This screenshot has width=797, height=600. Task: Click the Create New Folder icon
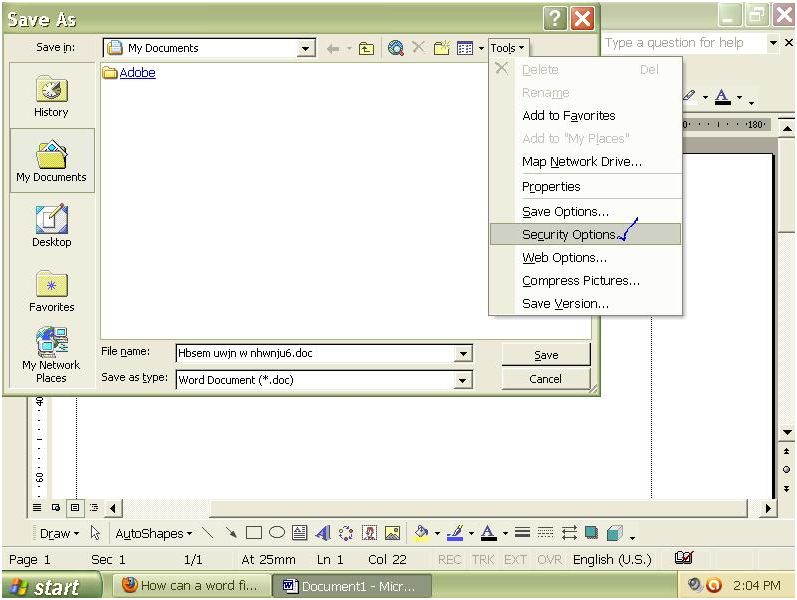tap(441, 48)
